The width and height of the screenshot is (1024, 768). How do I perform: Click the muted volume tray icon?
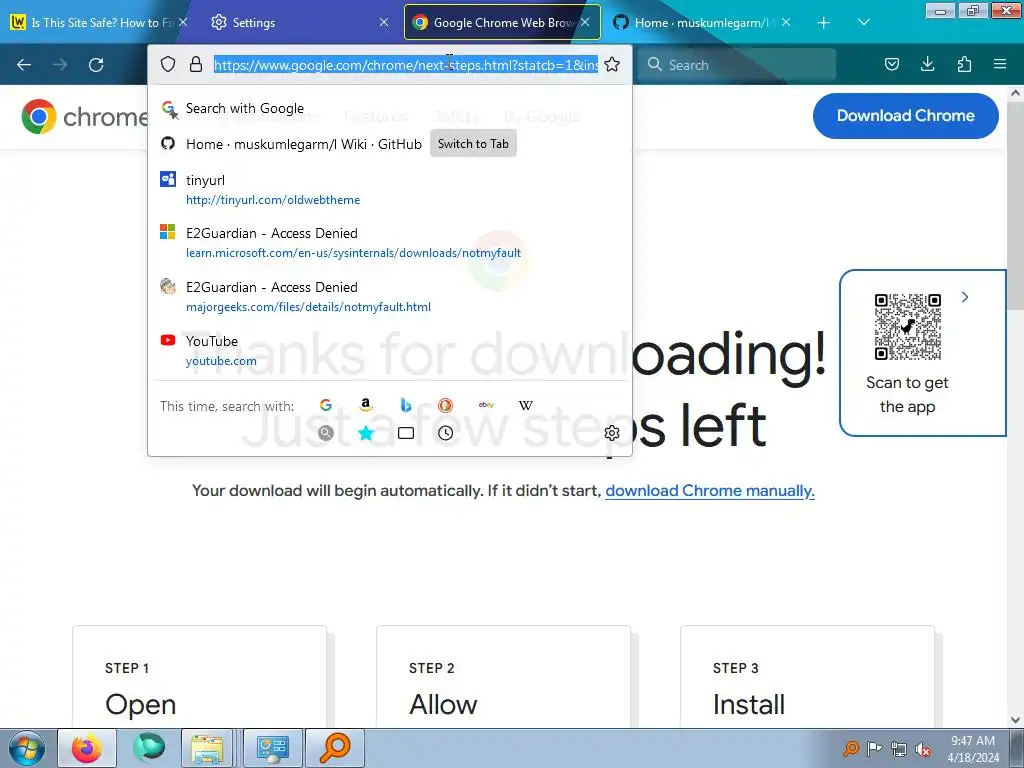pos(923,749)
